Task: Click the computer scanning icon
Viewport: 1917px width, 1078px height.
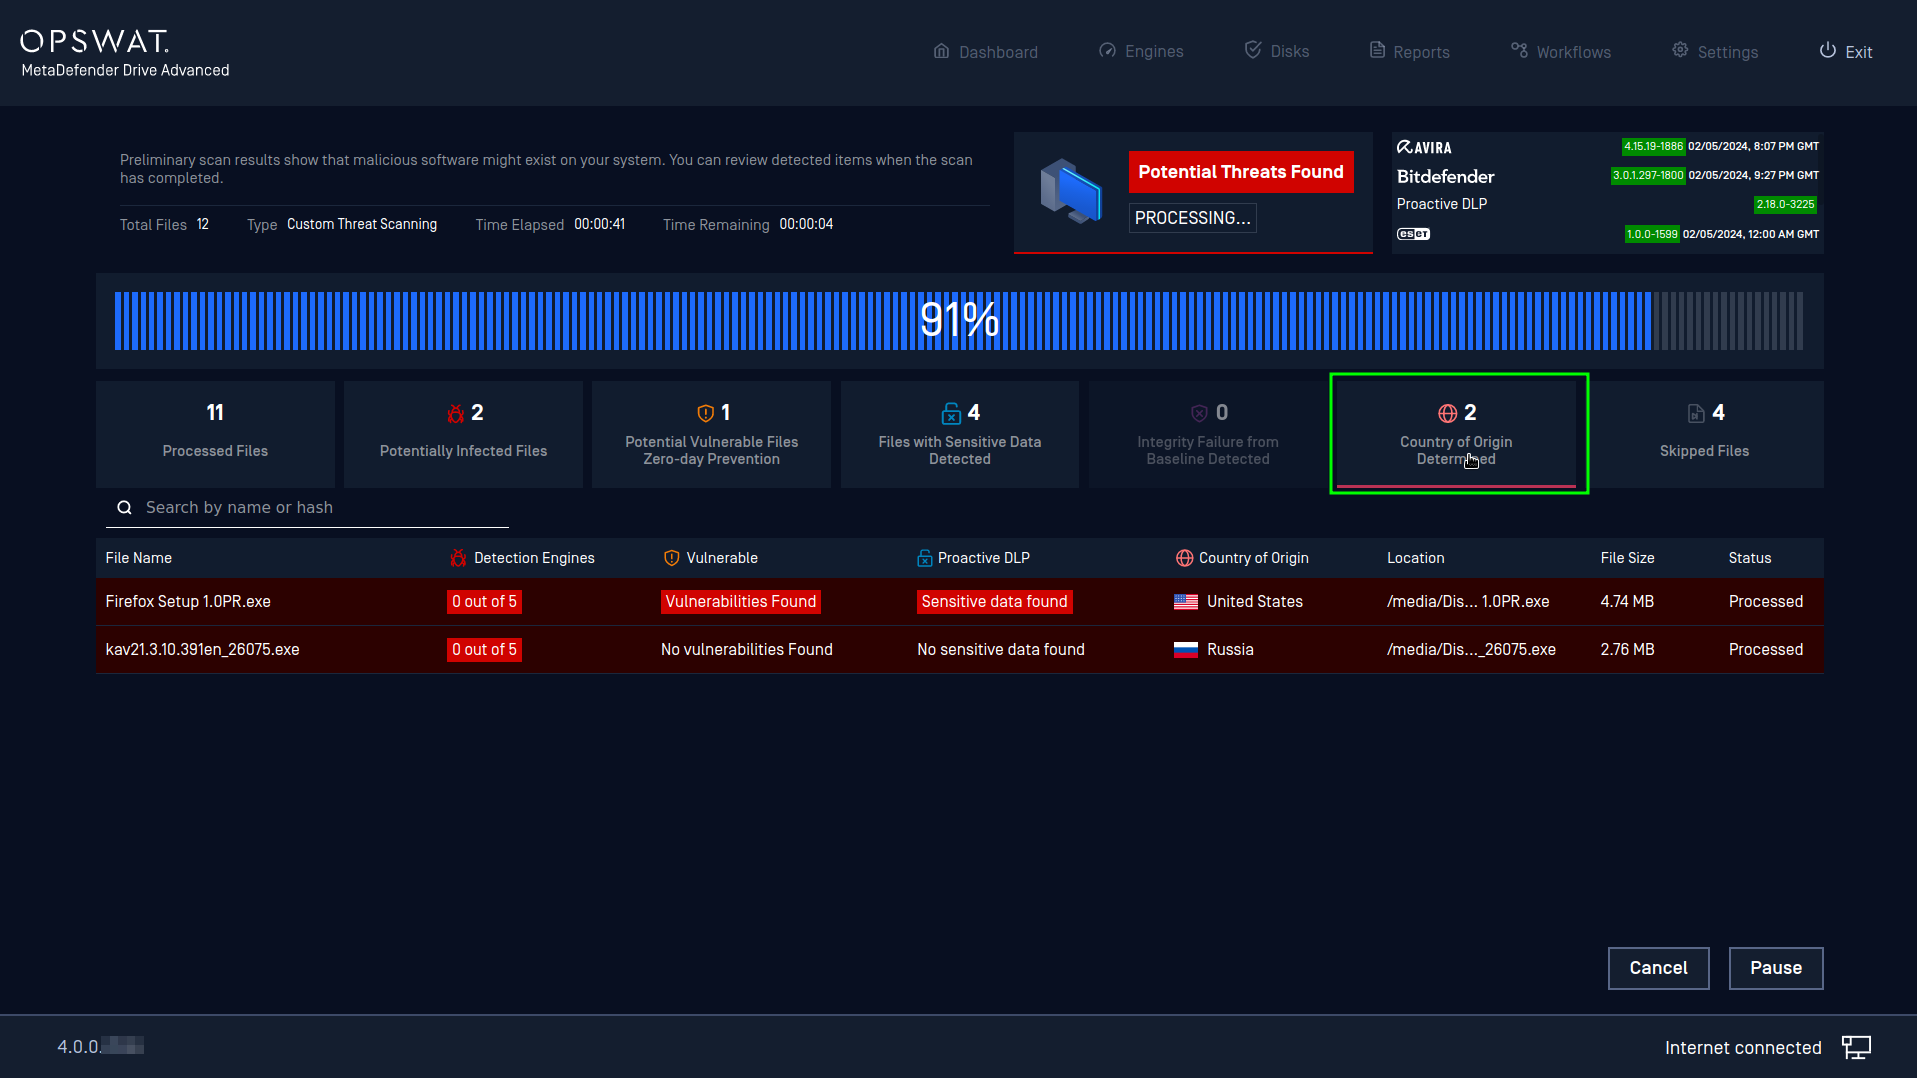Action: click(1070, 191)
